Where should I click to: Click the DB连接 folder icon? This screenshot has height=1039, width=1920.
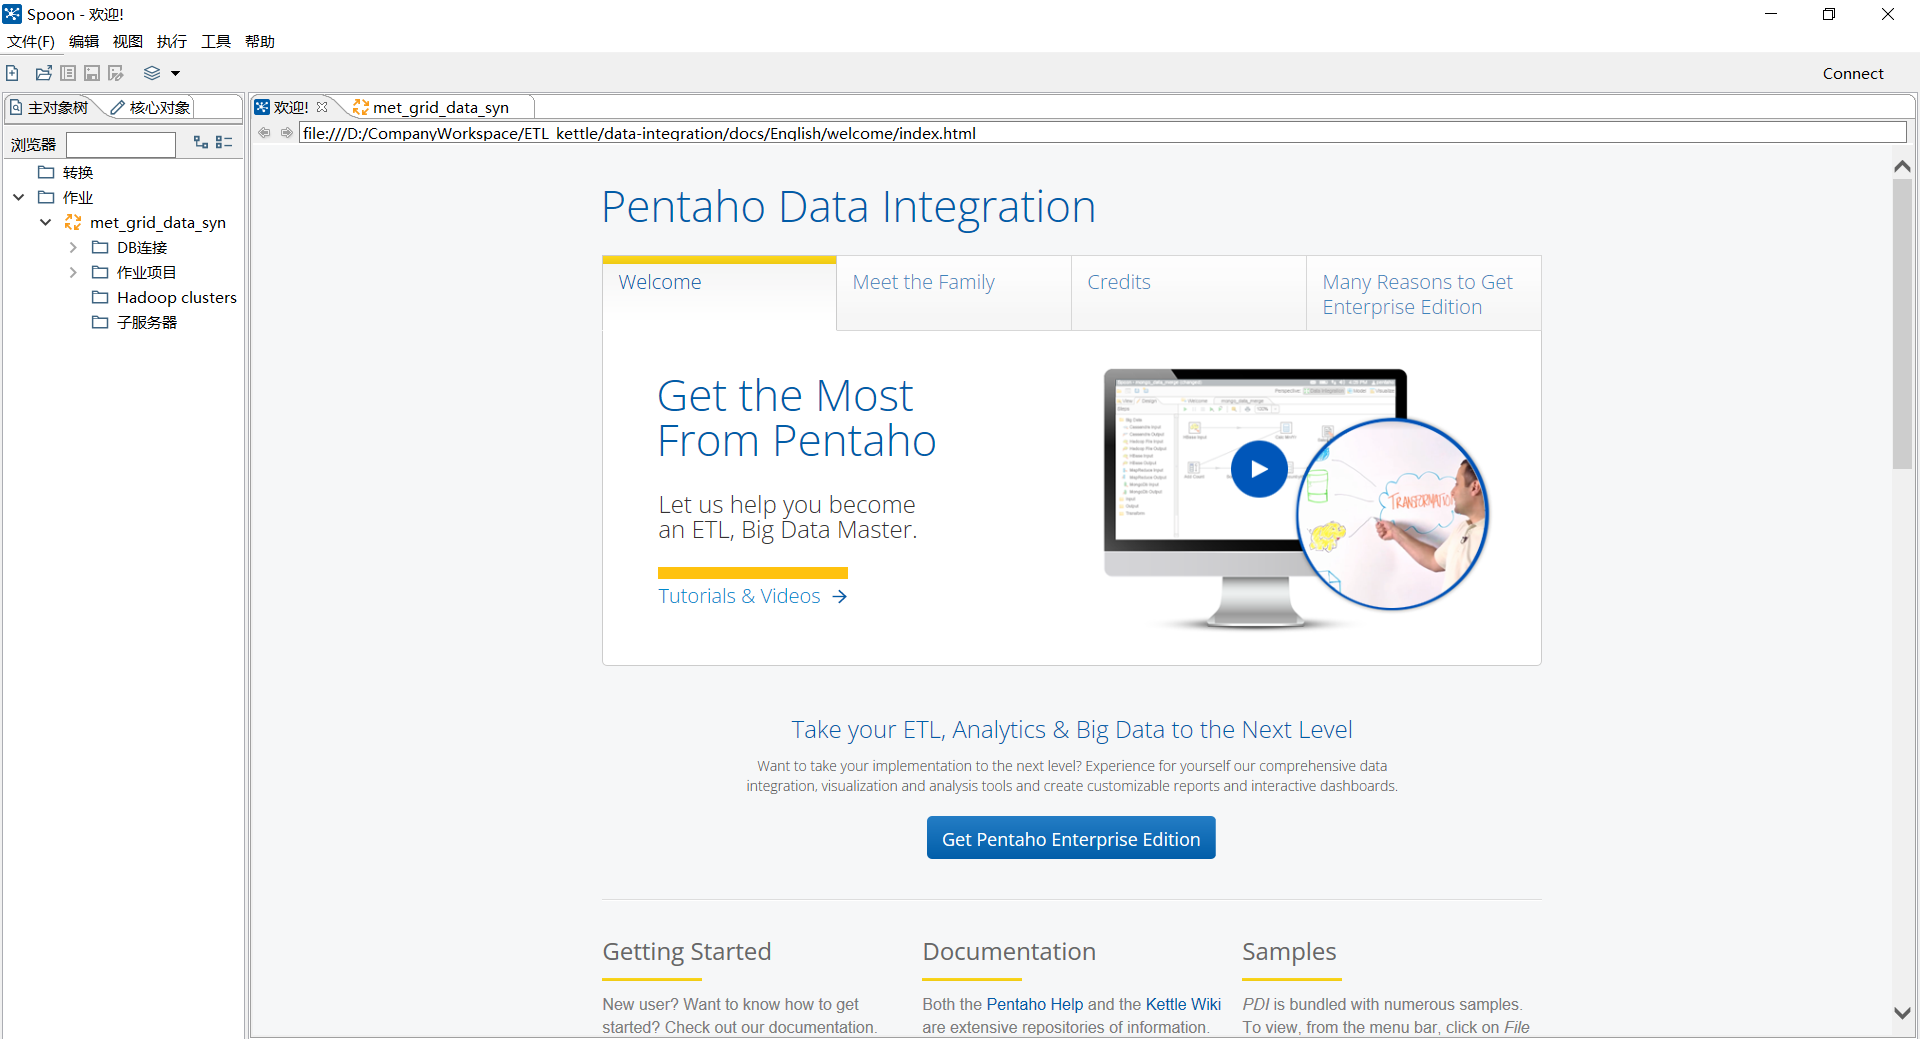click(x=100, y=247)
